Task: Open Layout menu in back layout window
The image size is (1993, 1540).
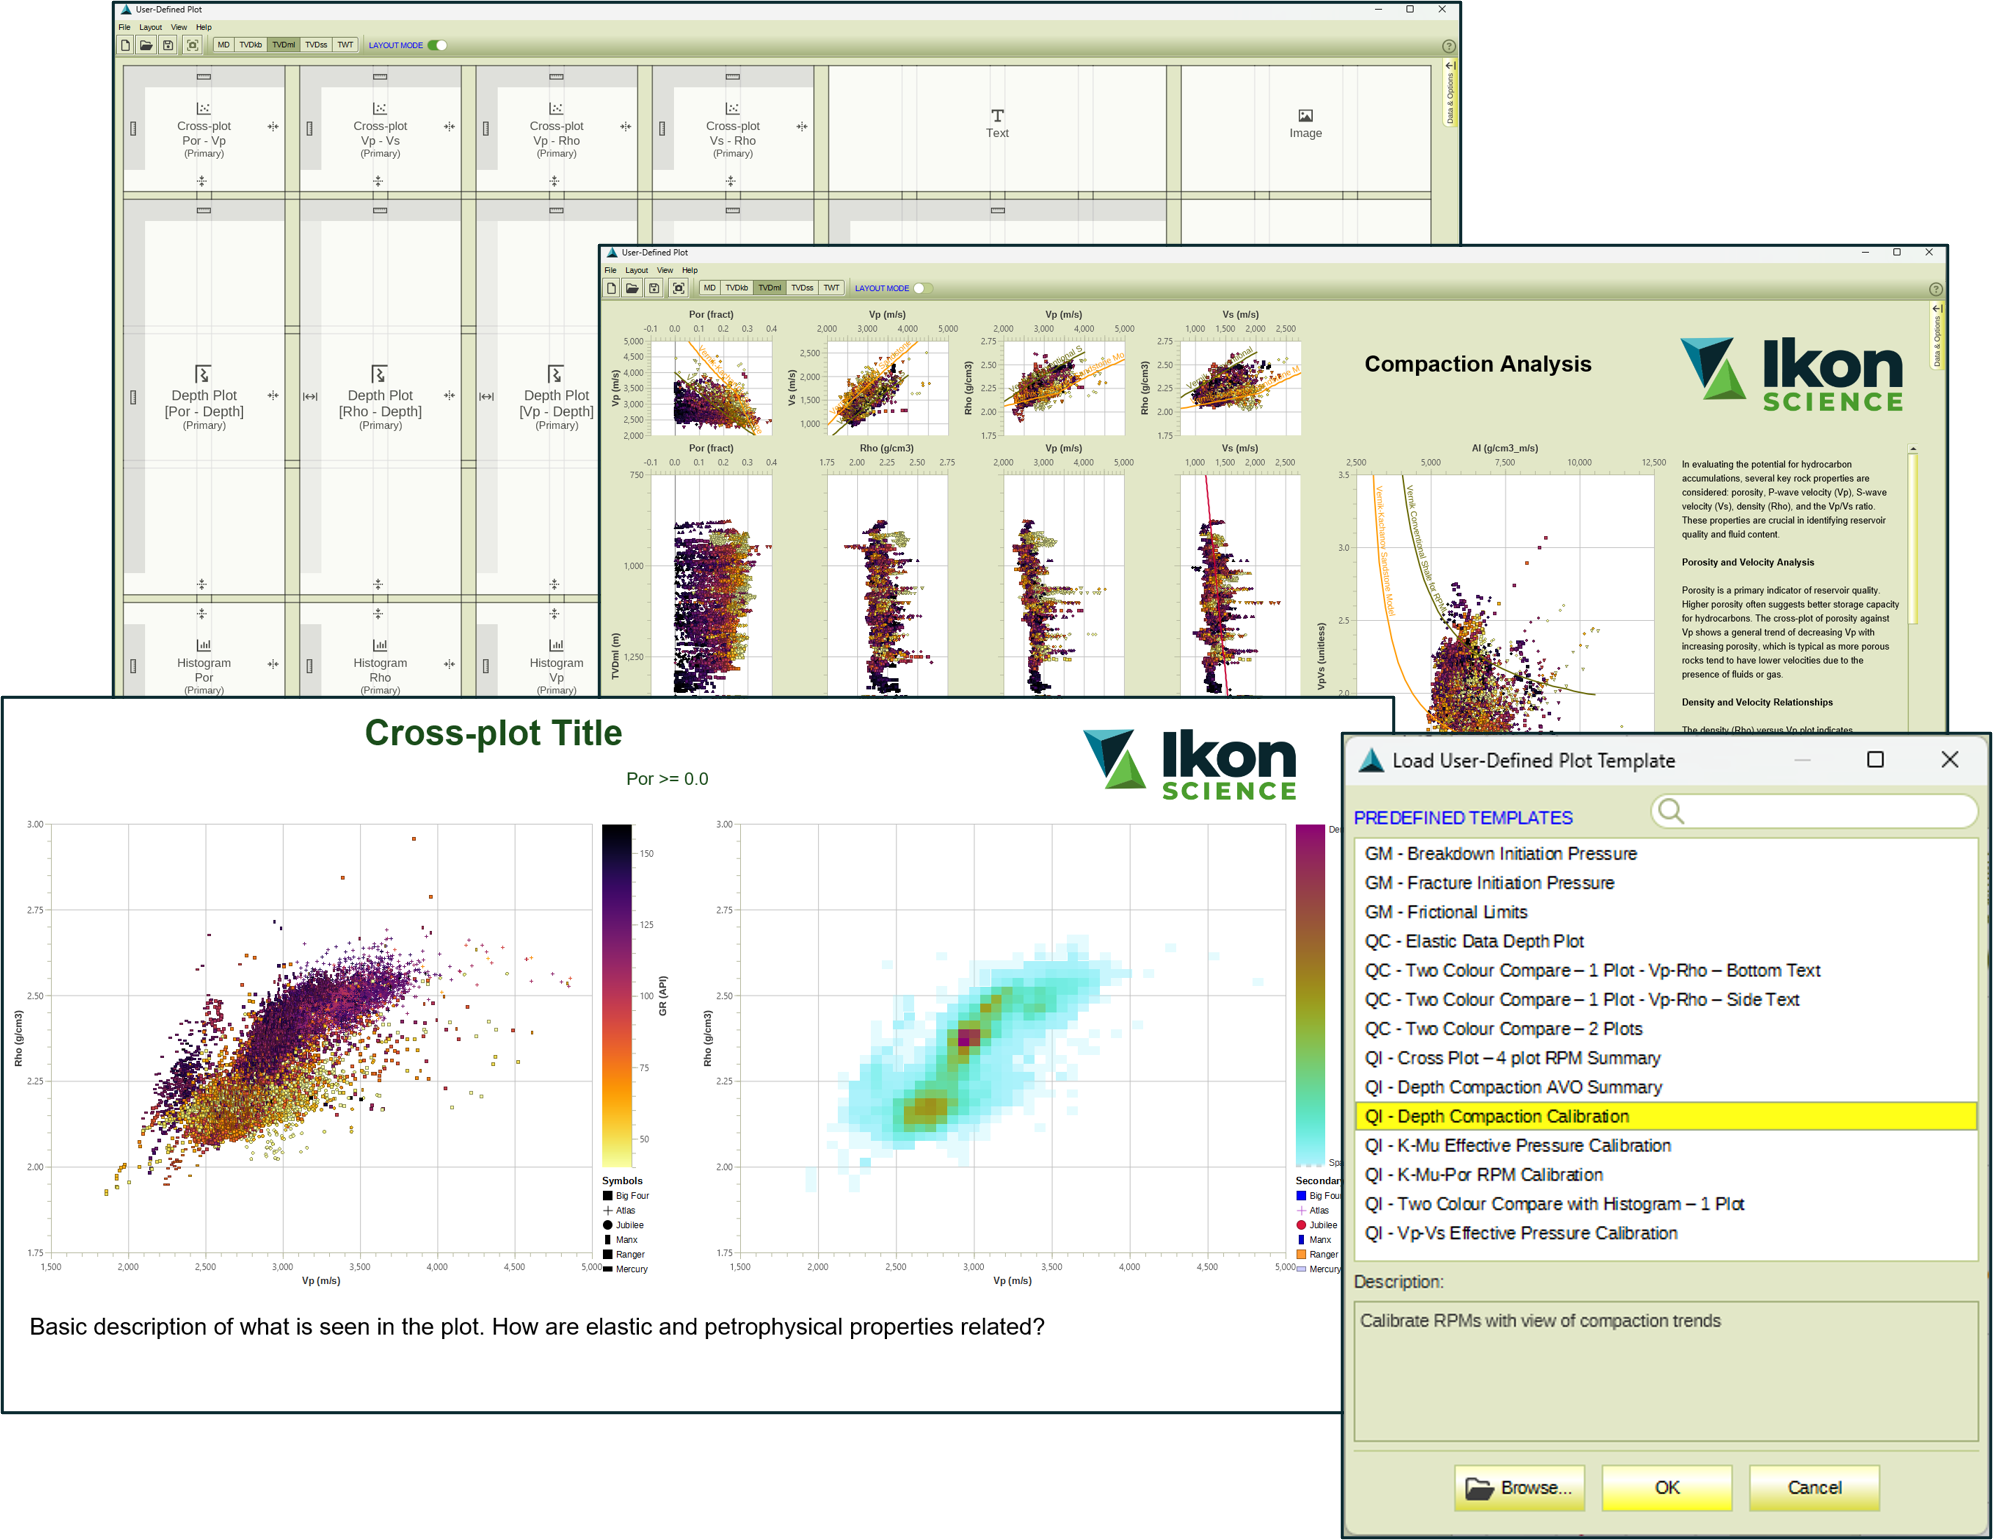Action: point(150,27)
